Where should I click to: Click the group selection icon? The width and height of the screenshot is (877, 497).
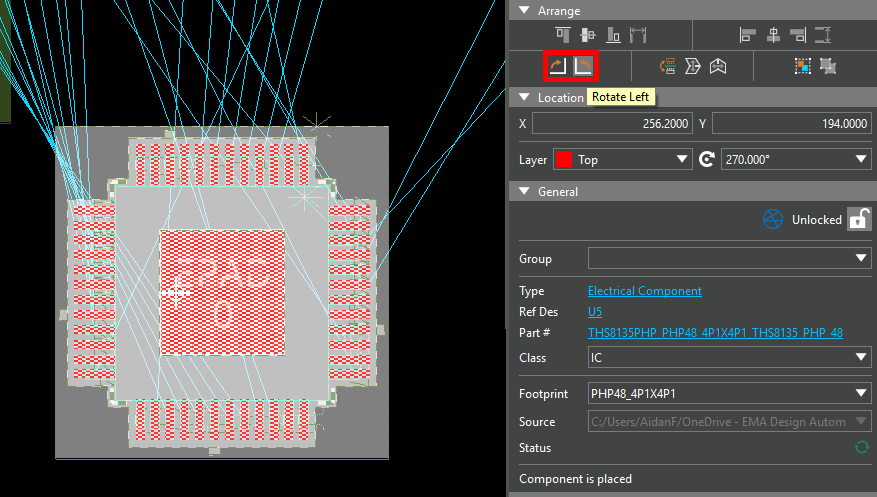[x=803, y=66]
